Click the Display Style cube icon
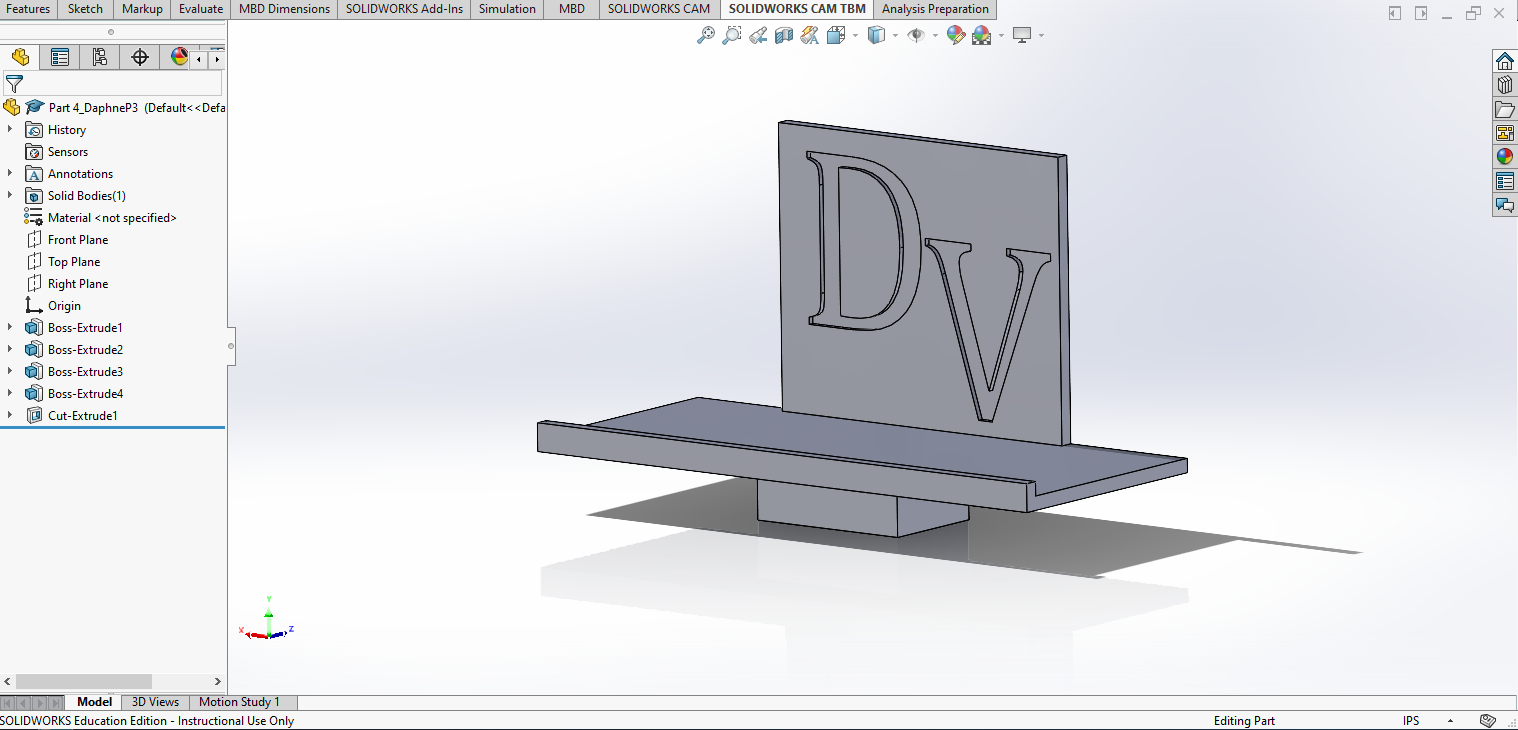The image size is (1518, 730). pos(876,35)
